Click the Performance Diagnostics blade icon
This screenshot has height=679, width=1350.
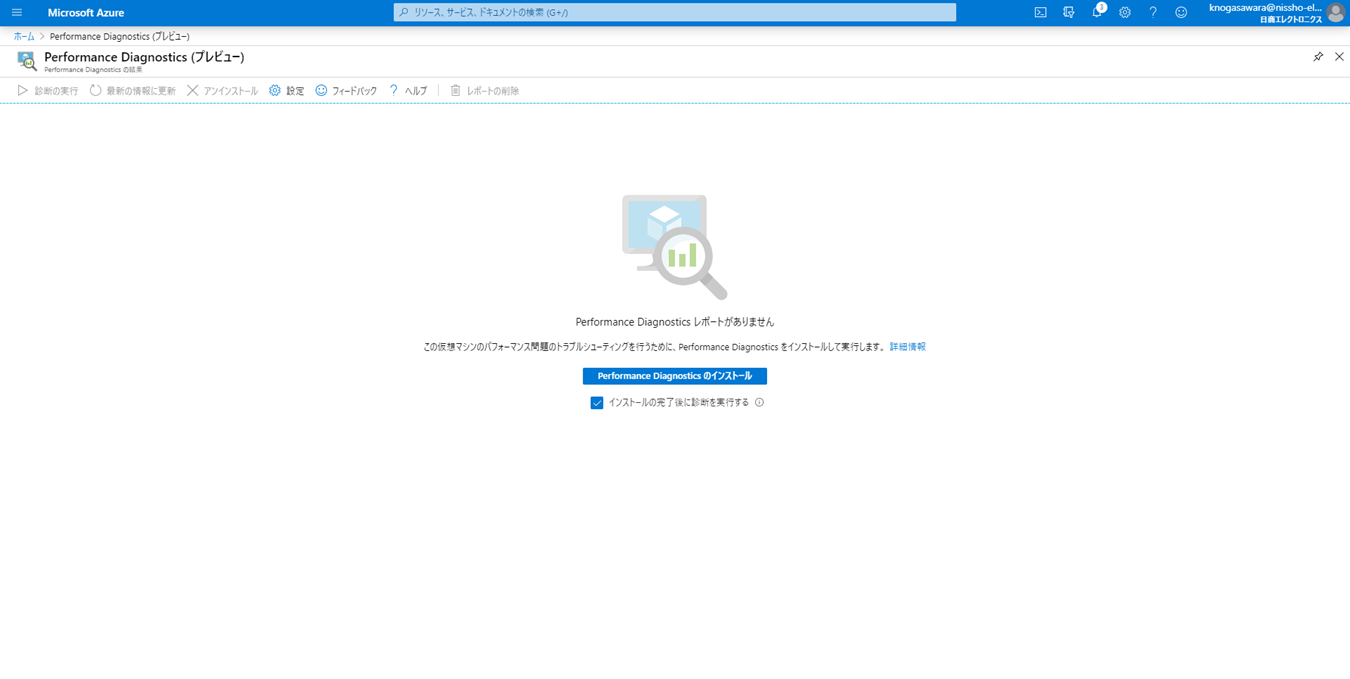[27, 61]
